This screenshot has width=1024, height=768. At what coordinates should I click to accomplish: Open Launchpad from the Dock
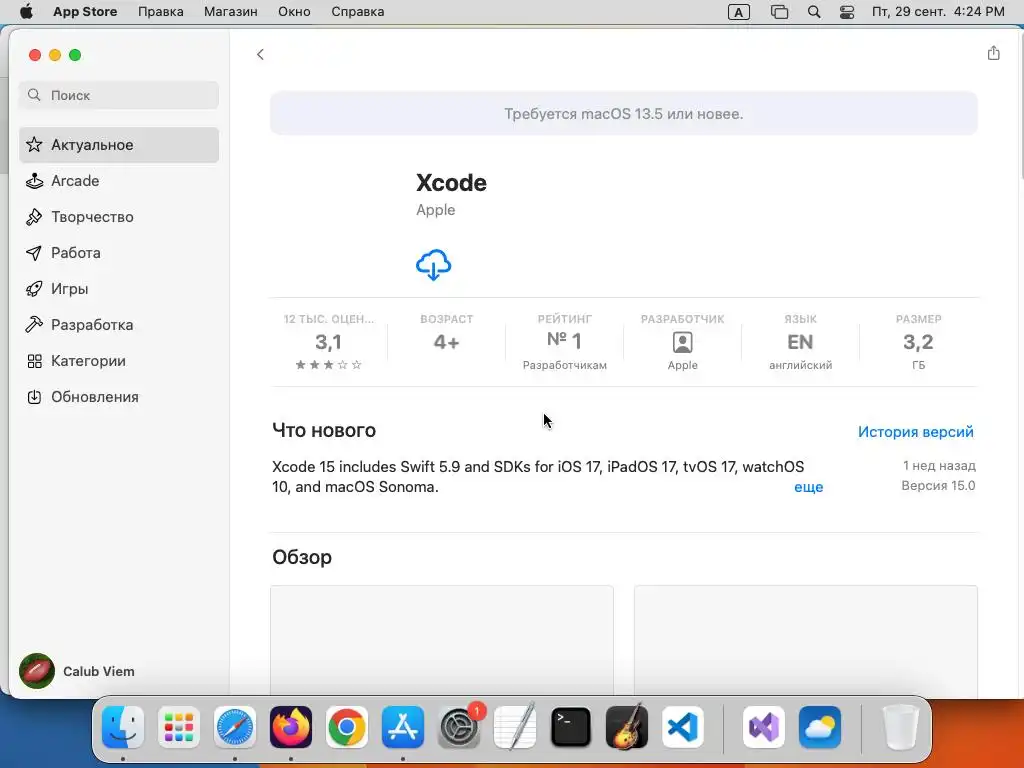[x=179, y=727]
